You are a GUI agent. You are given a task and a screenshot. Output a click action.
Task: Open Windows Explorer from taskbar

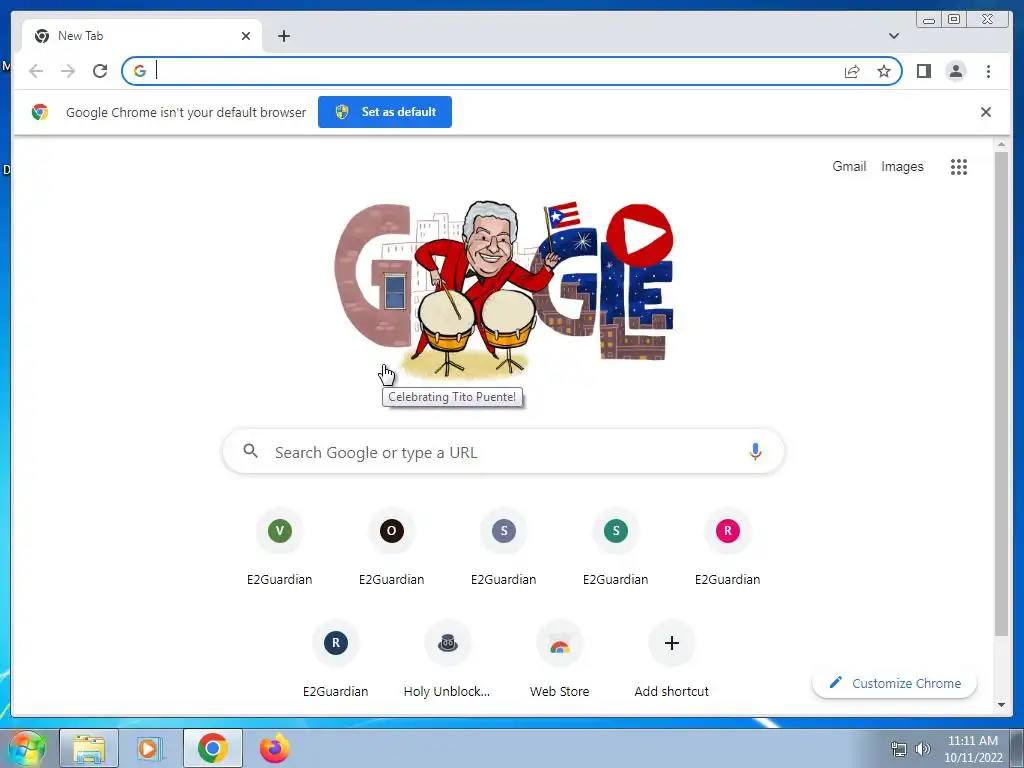[89, 748]
